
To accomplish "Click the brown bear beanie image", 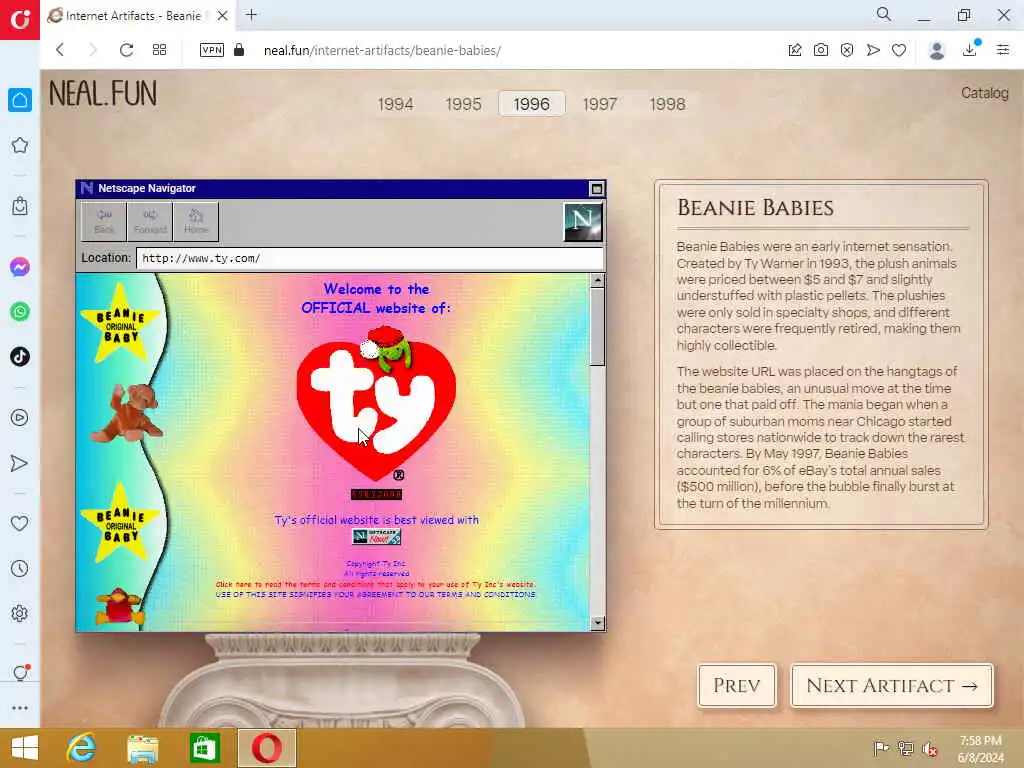I will [127, 413].
